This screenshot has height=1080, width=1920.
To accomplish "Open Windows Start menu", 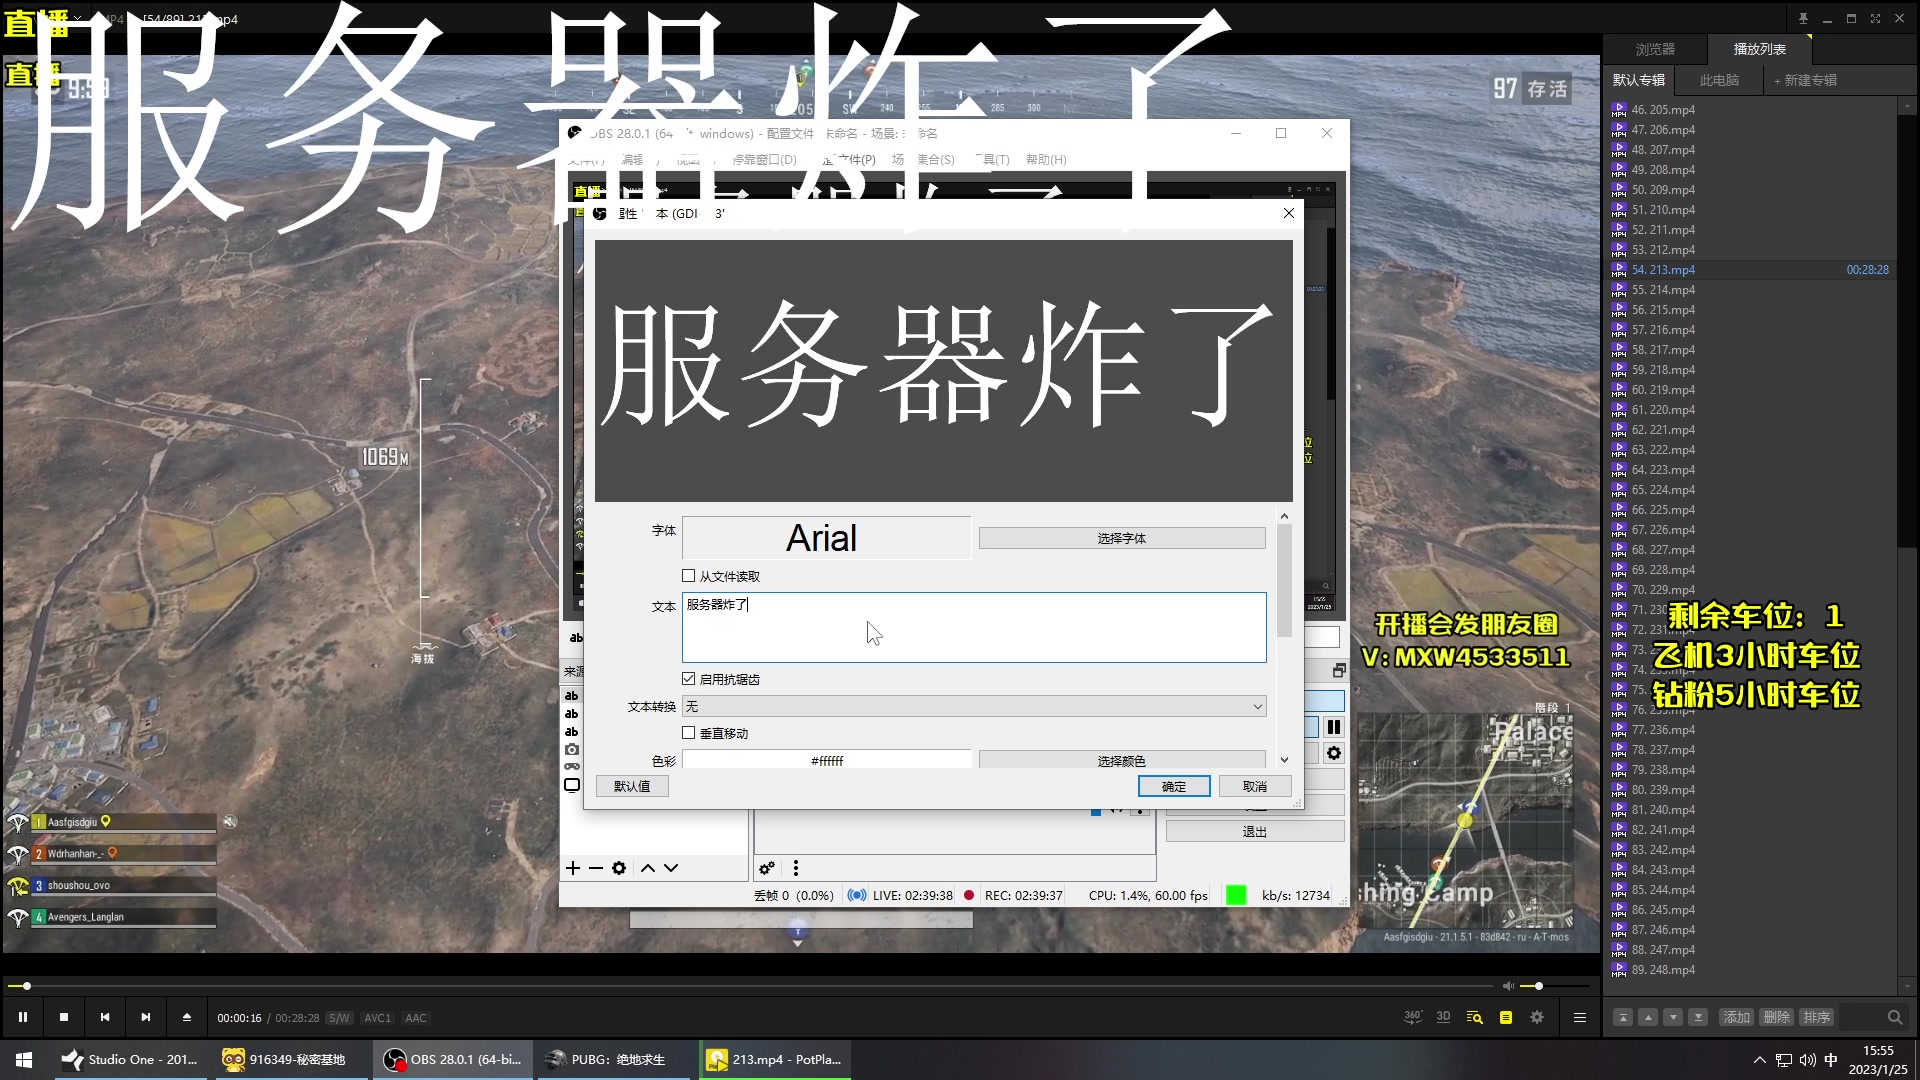I will 24,1059.
